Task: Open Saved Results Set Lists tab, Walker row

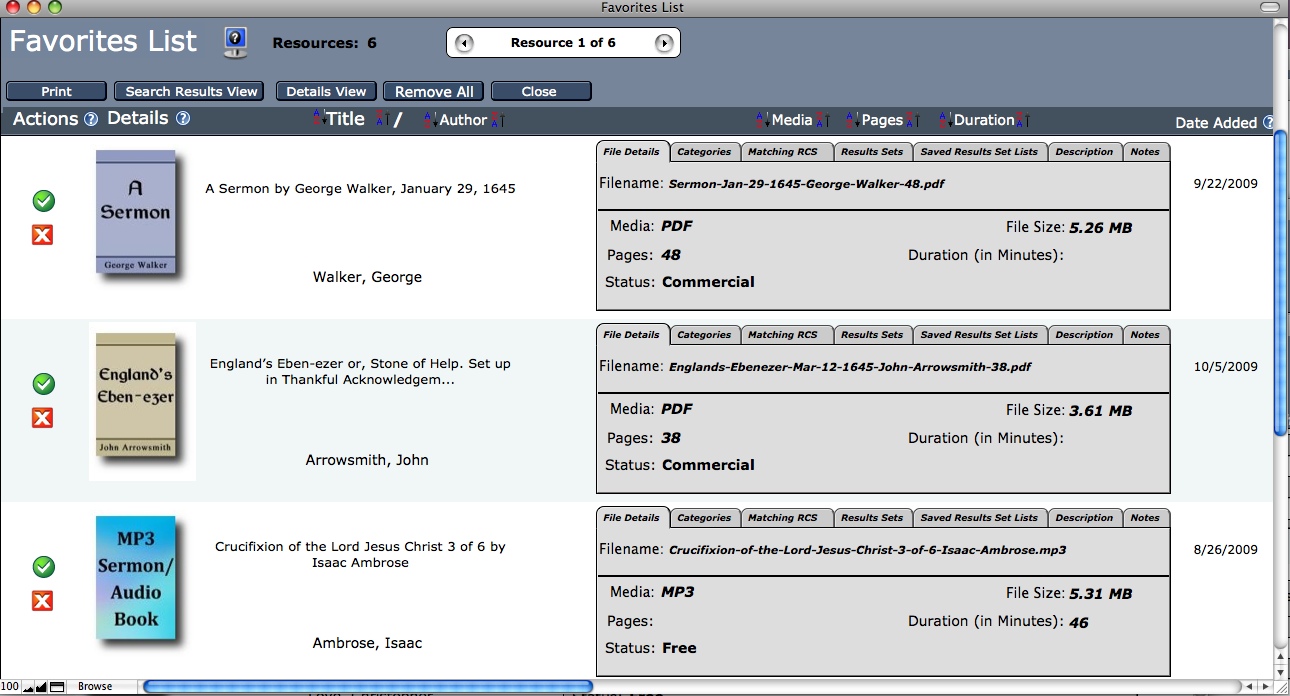Action: [x=979, y=152]
